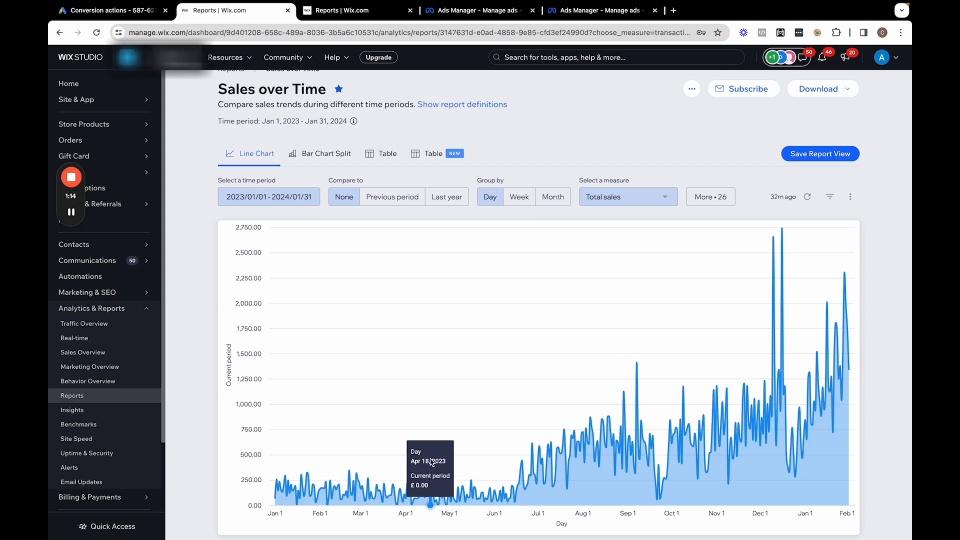Open the report's three-dot more actions button
The image size is (960, 540).
coord(691,89)
